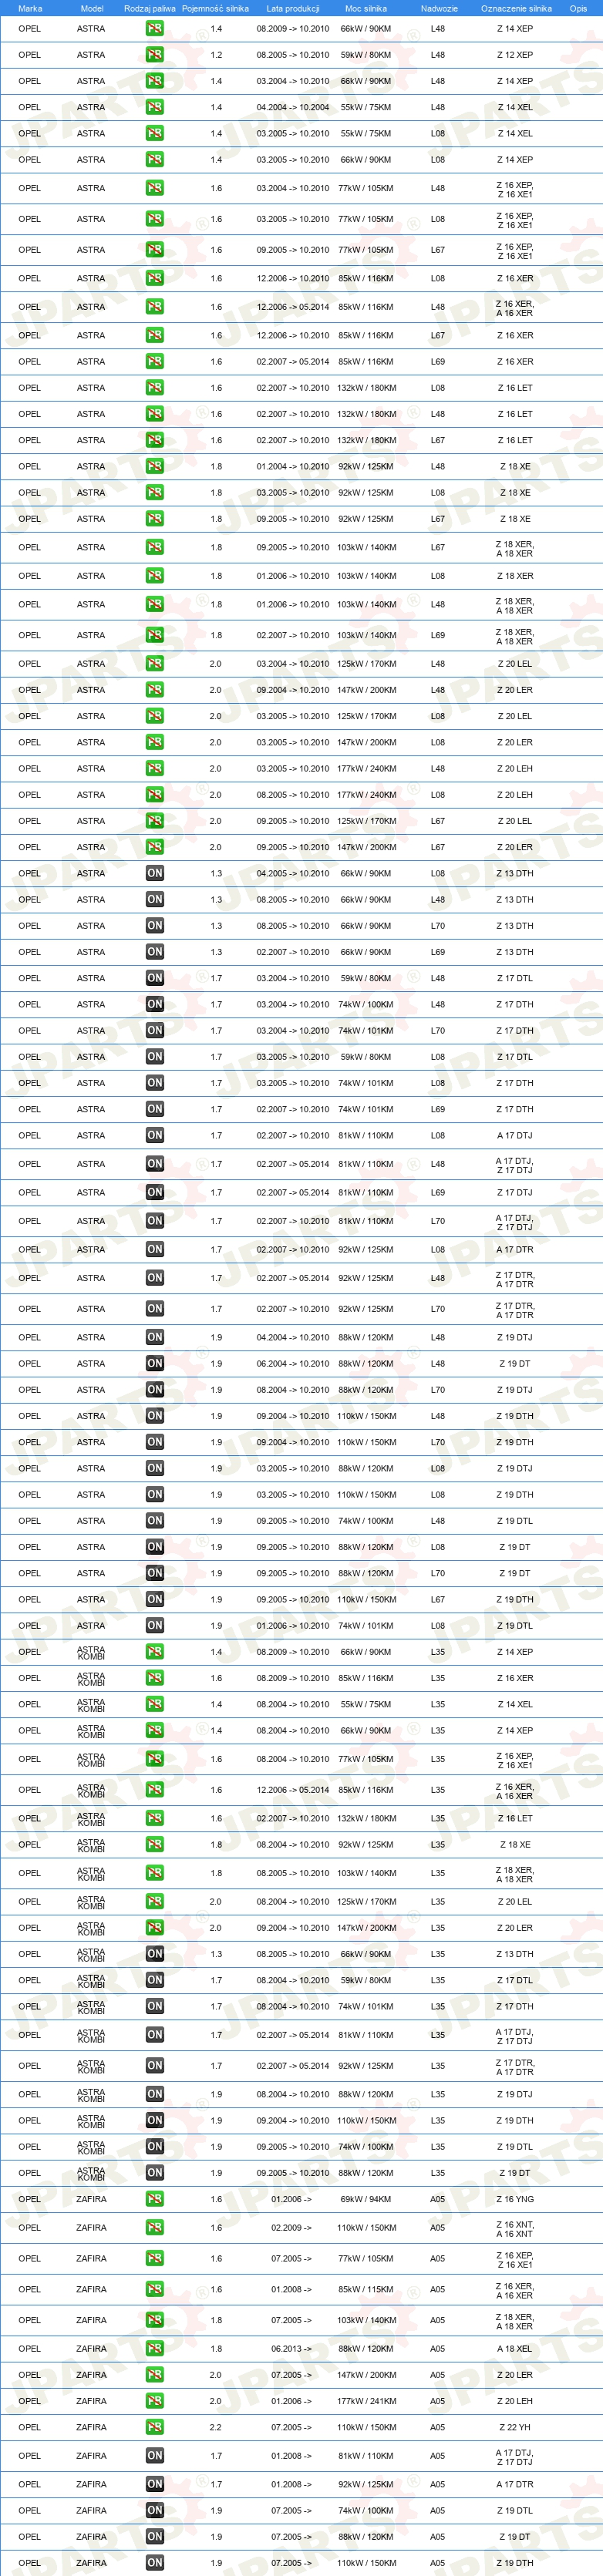The width and height of the screenshot is (603, 2576).
Task: Click petrol icon for Zafira Z 16 YNG
Action: 154,2199
